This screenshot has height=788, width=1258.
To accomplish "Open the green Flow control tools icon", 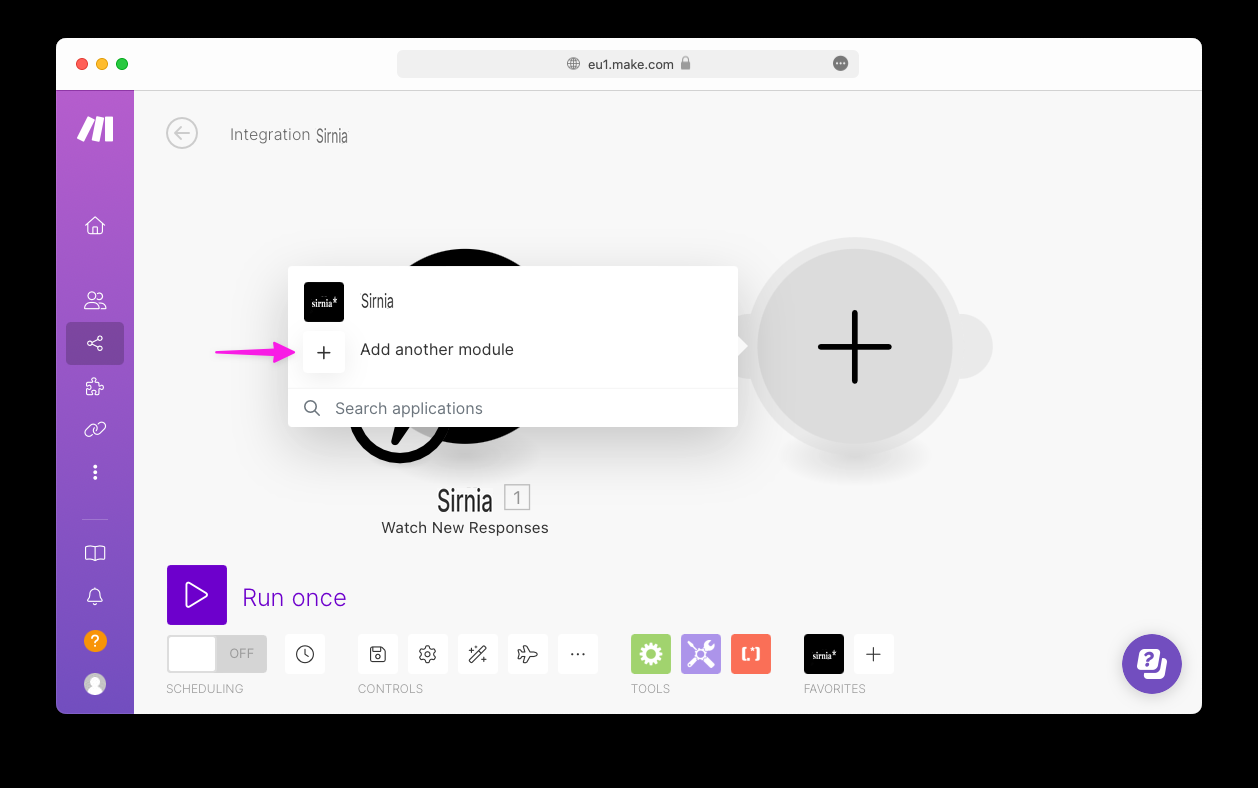I will click(651, 654).
